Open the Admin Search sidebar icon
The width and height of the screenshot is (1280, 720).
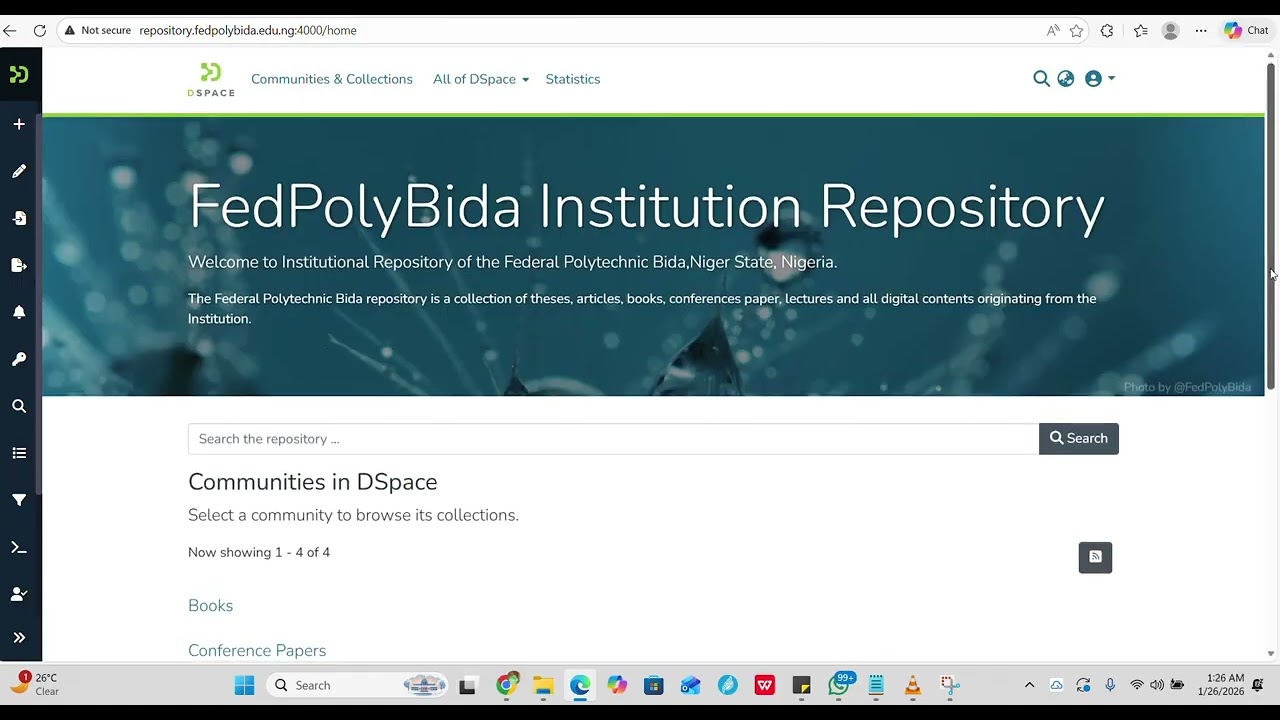point(19,406)
